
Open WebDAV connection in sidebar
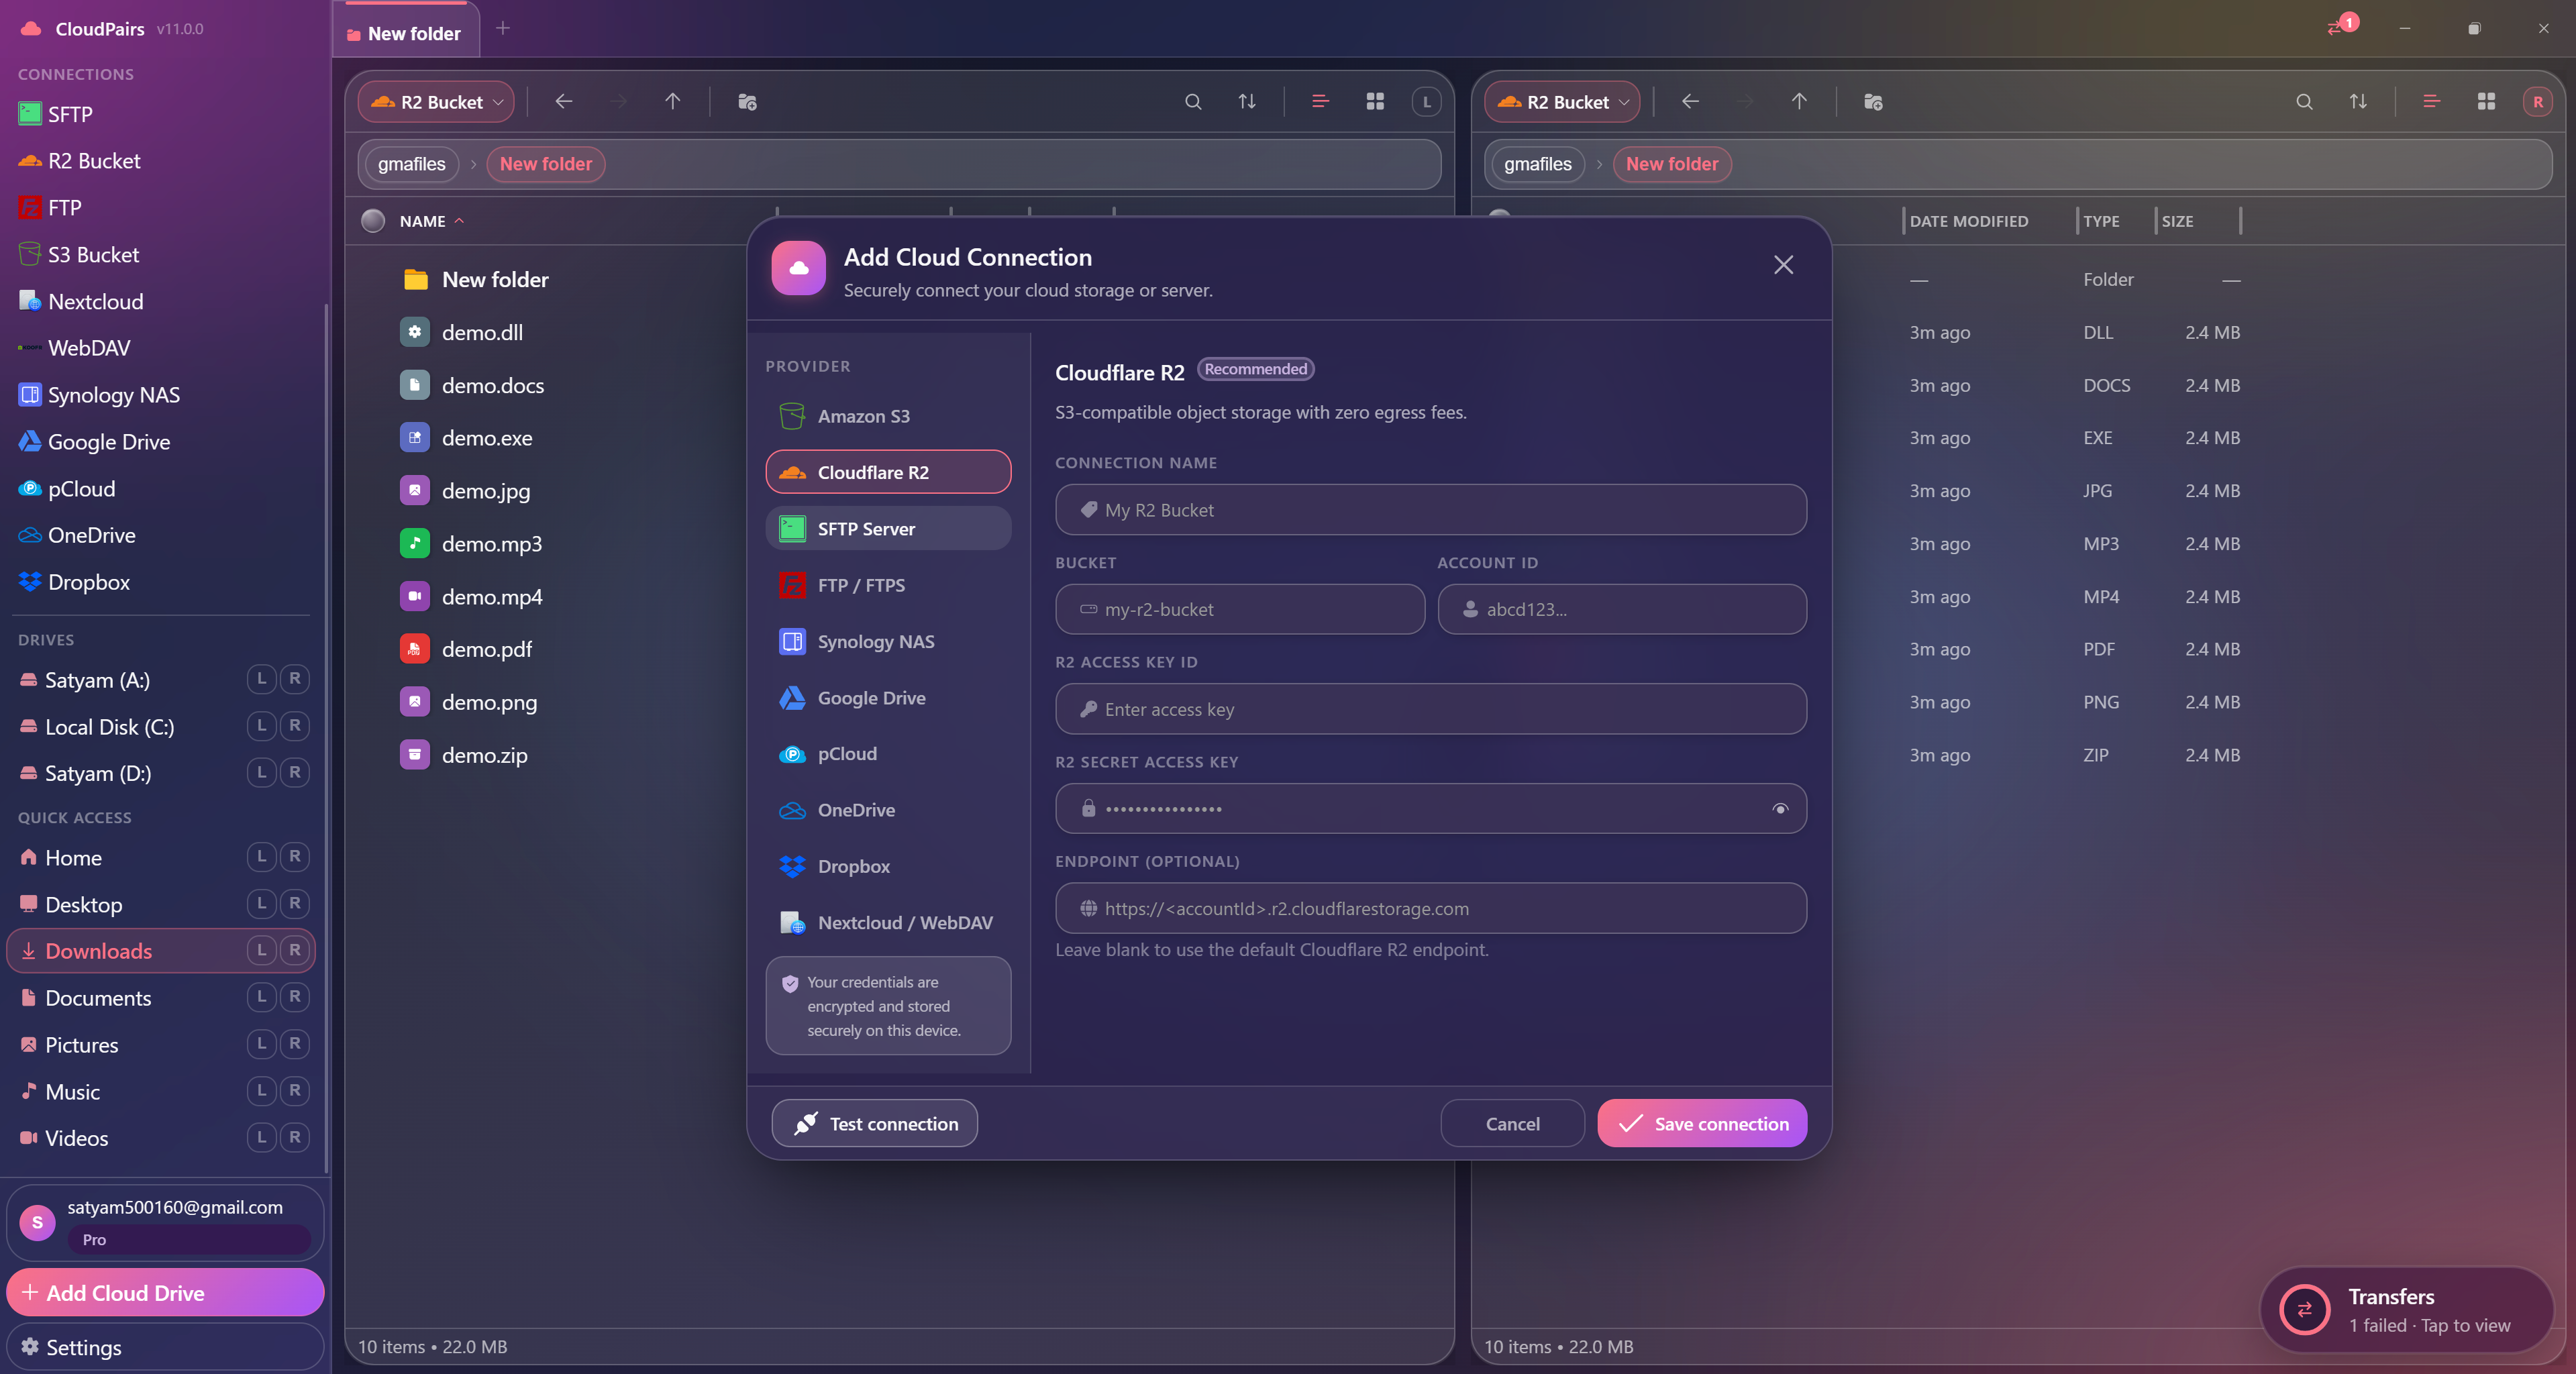(160, 348)
